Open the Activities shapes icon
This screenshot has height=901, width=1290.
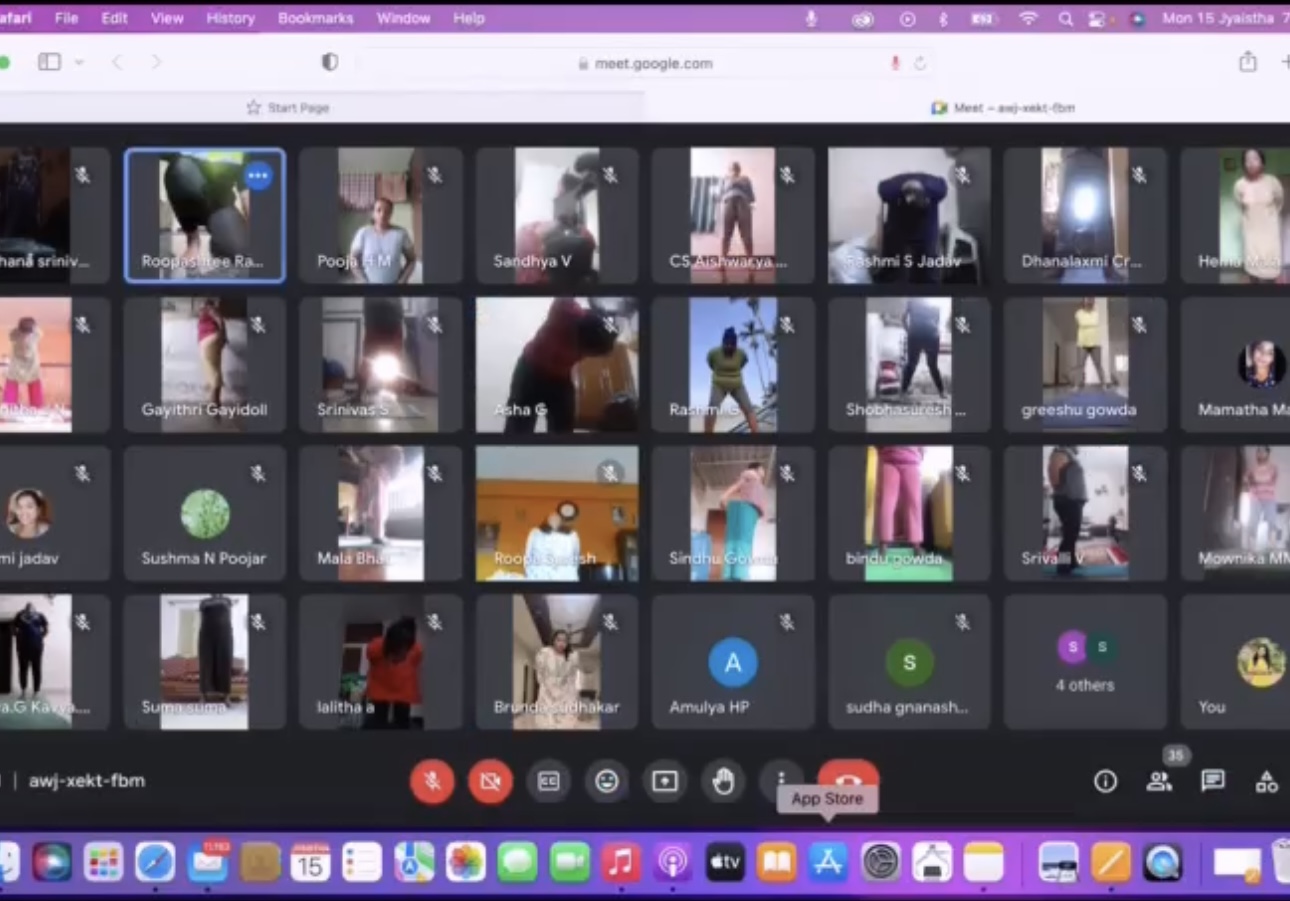pos(1267,781)
